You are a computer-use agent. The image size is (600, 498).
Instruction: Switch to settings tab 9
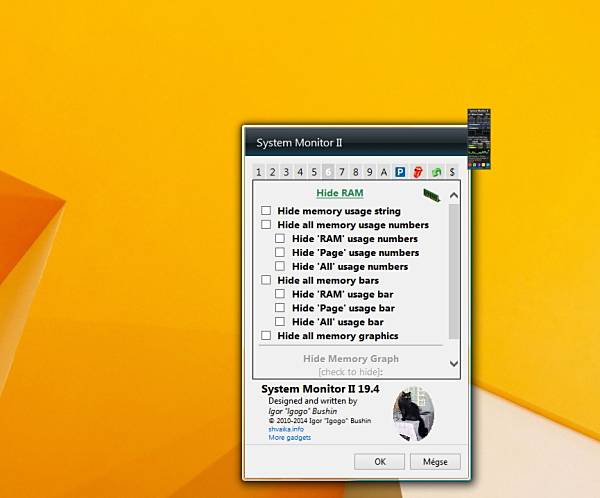tap(370, 172)
